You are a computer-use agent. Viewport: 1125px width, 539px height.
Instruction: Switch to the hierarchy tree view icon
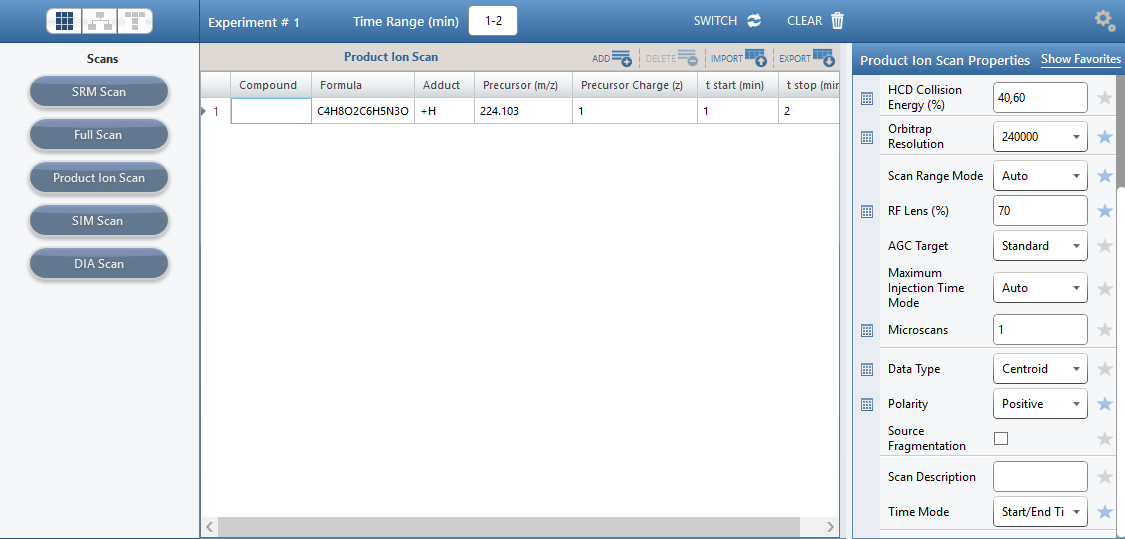pyautogui.click(x=98, y=20)
